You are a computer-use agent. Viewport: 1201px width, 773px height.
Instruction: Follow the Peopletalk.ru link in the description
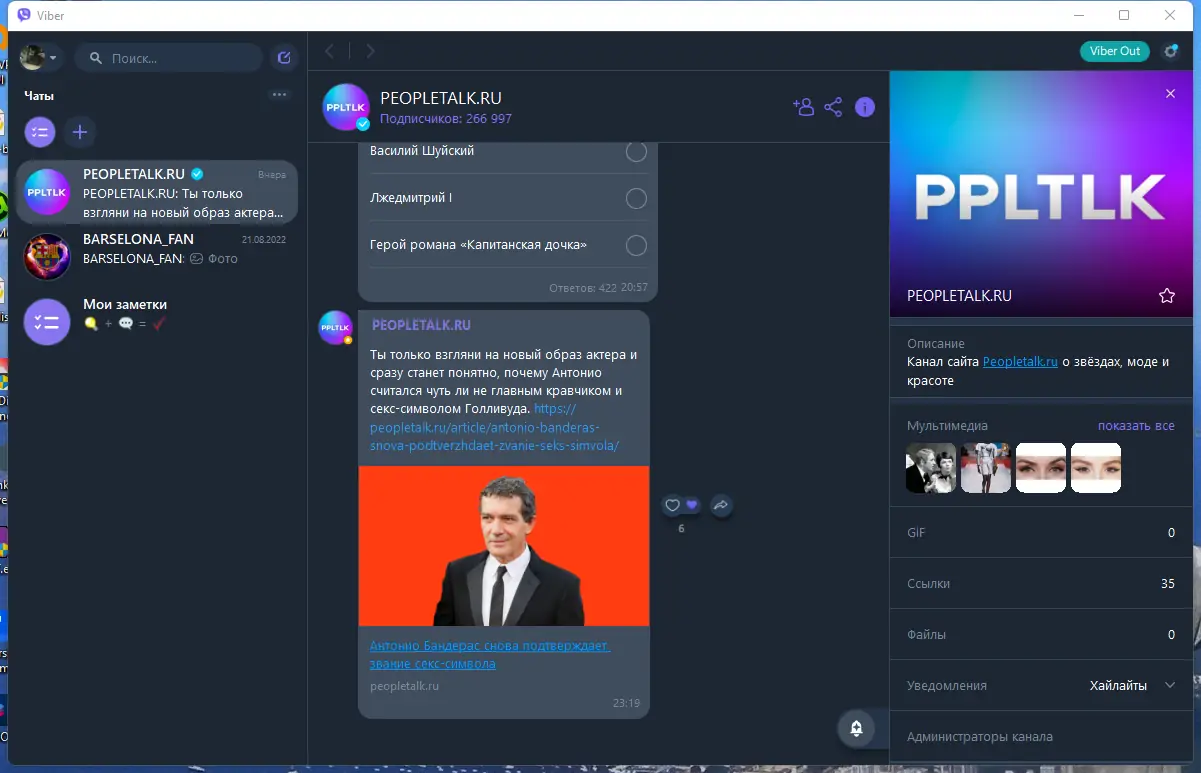[x=1019, y=361]
